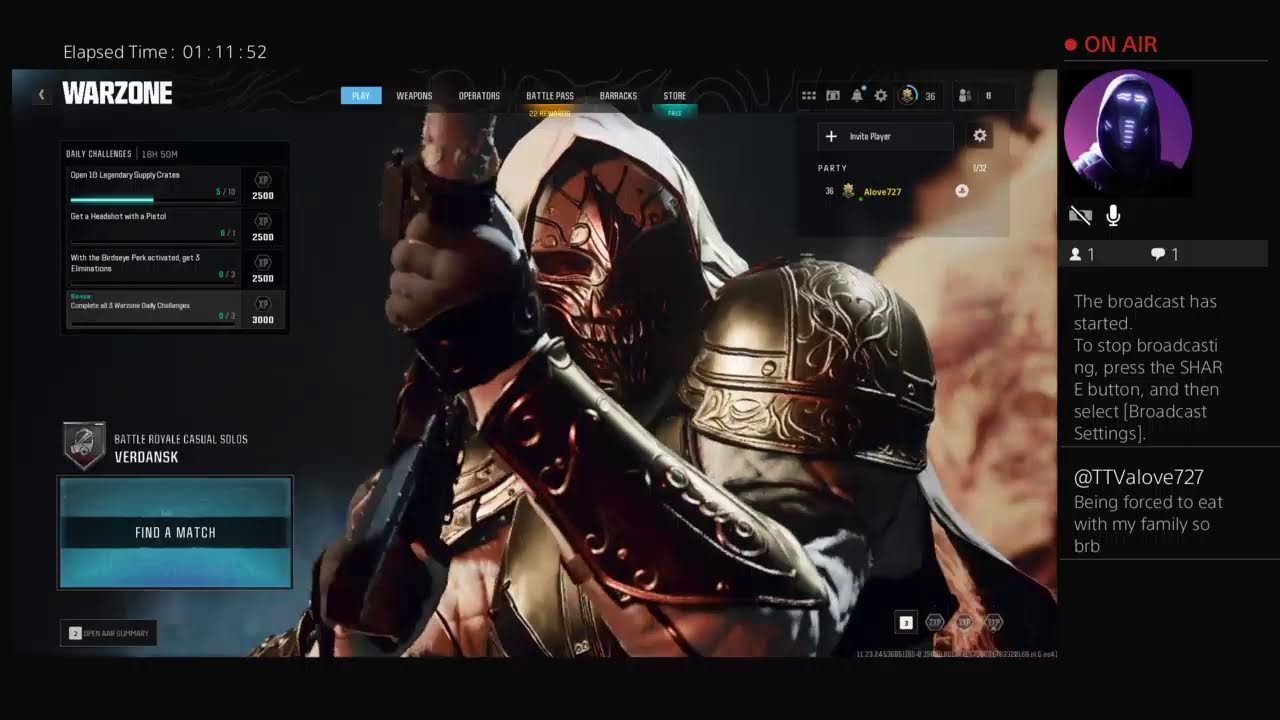Open notifications bell icon
The image size is (1280, 720).
coord(857,95)
